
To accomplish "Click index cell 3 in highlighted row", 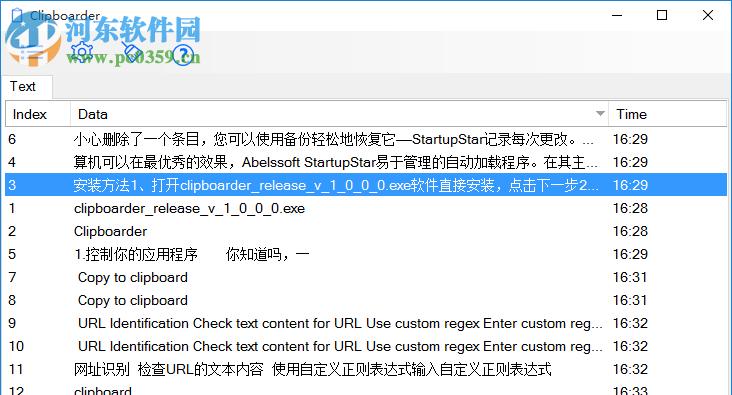I will click(x=12, y=185).
